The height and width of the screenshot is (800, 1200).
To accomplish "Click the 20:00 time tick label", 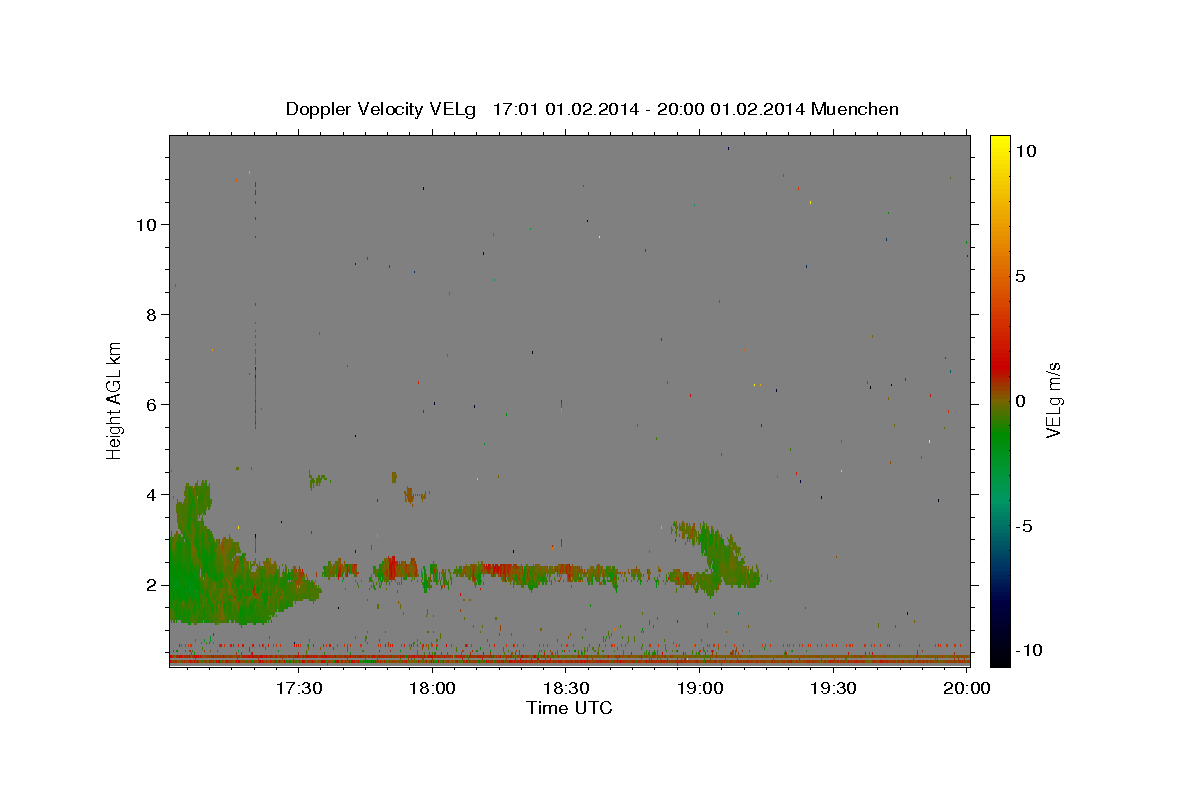I will pos(967,689).
